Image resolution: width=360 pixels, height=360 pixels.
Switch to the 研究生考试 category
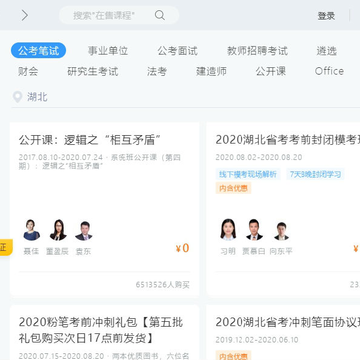(x=93, y=71)
